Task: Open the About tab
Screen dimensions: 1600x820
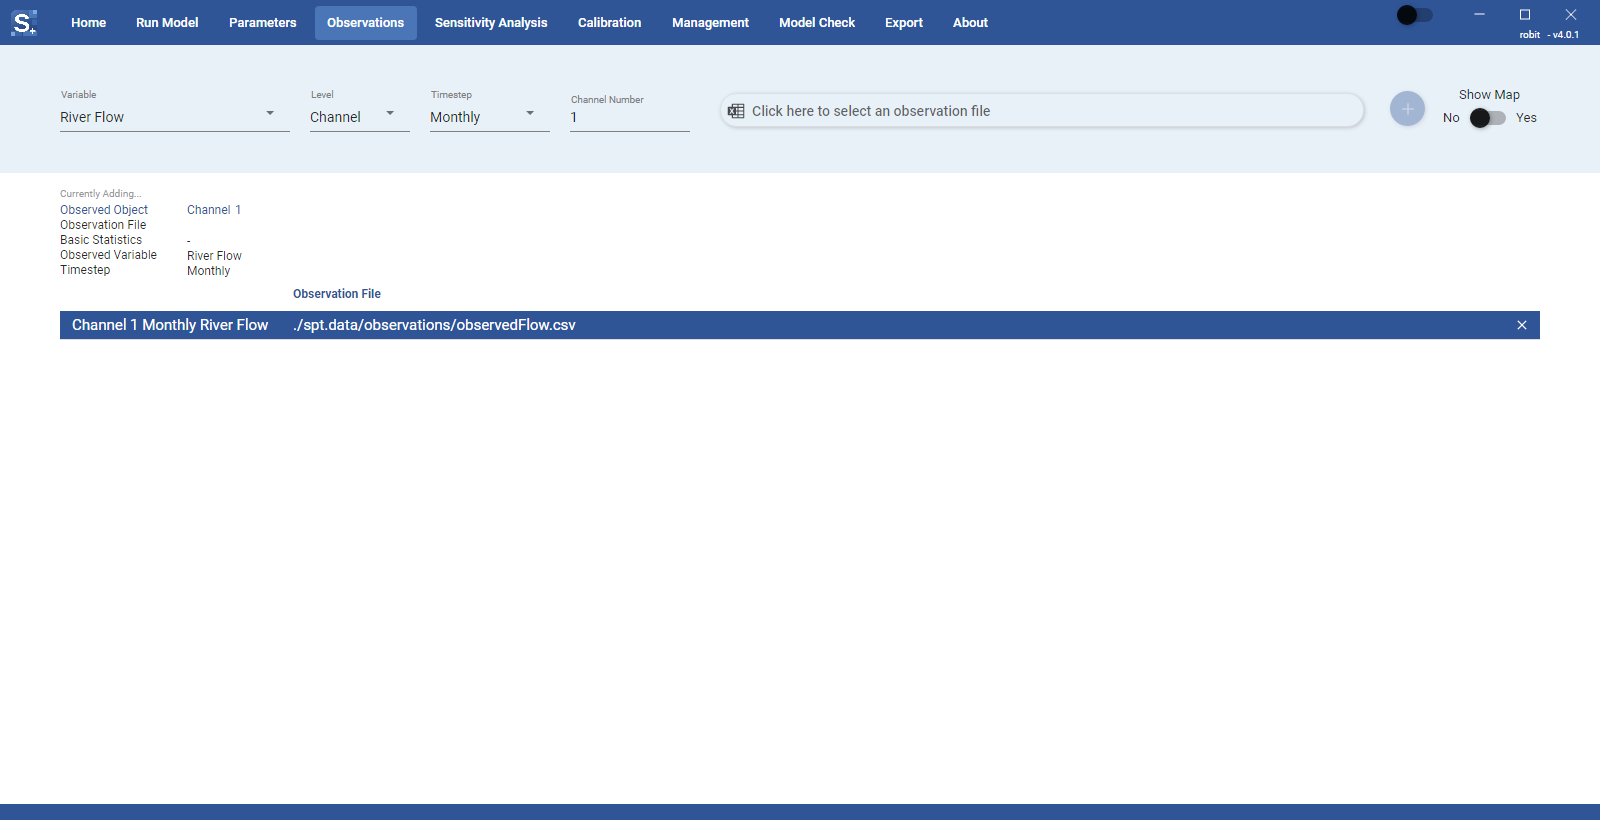Action: 970,23
